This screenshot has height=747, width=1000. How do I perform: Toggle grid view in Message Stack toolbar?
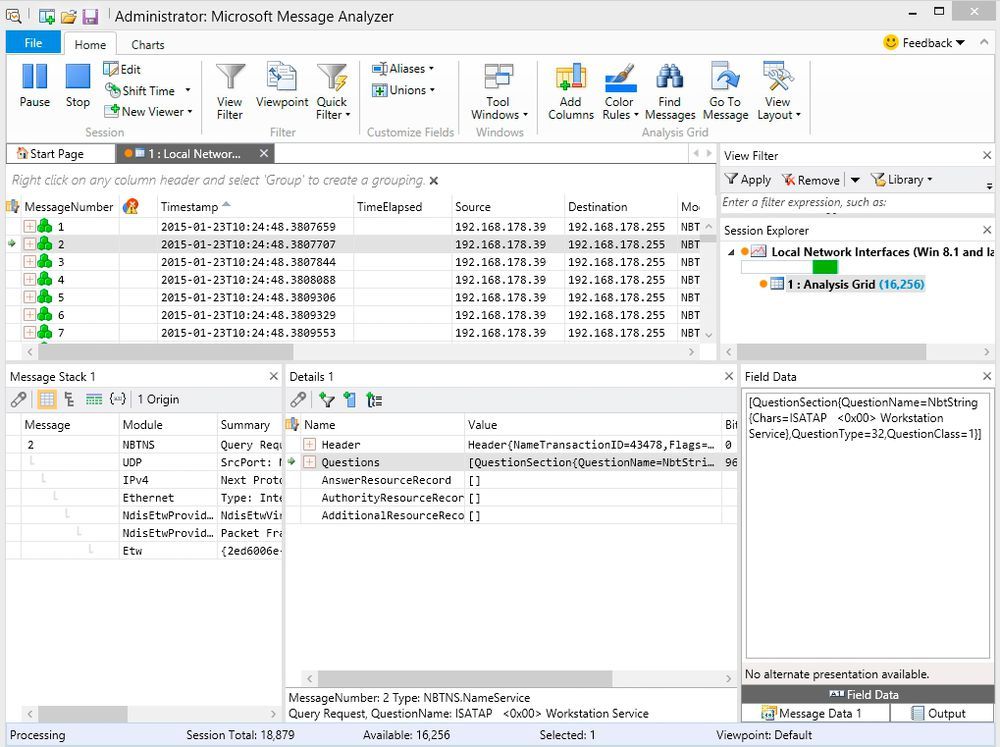coord(44,398)
